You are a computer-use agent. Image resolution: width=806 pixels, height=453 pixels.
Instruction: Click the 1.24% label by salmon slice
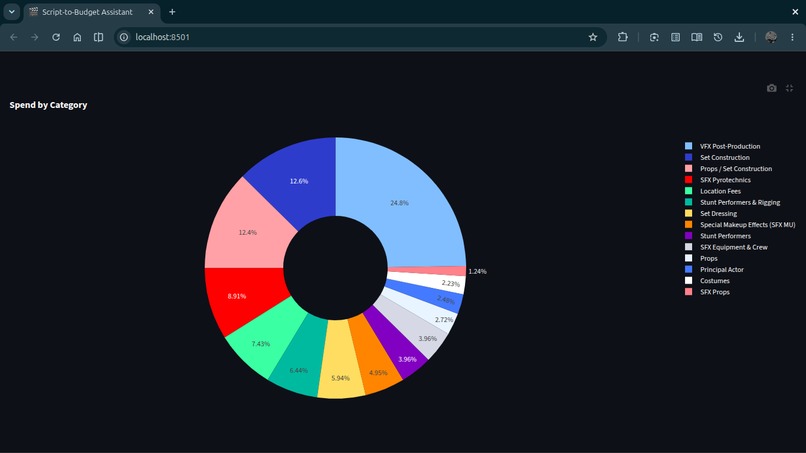[x=478, y=271]
